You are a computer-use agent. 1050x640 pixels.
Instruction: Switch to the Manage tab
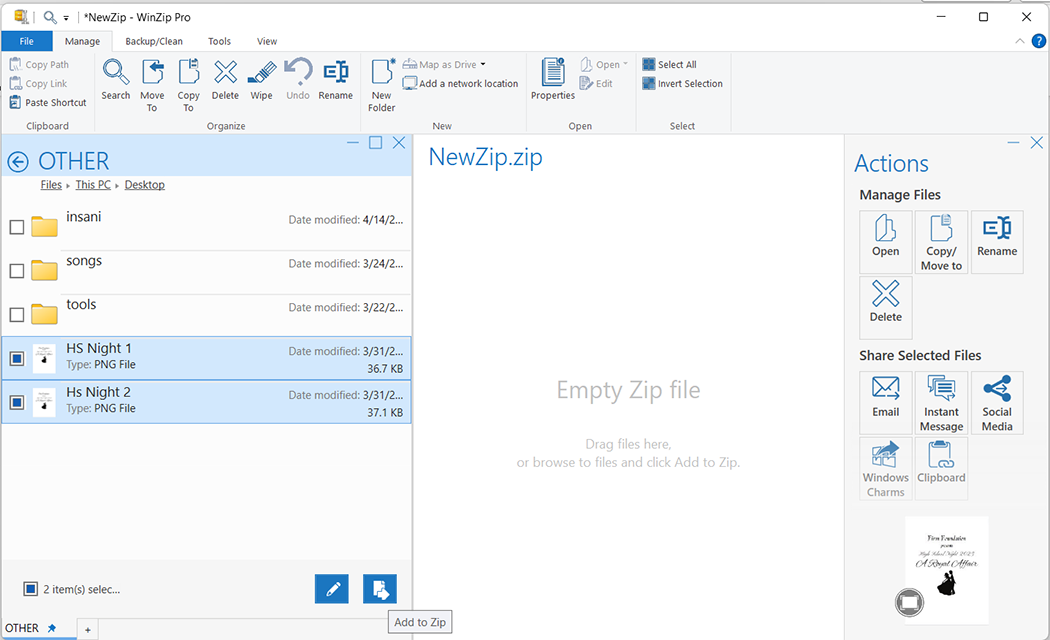(82, 41)
